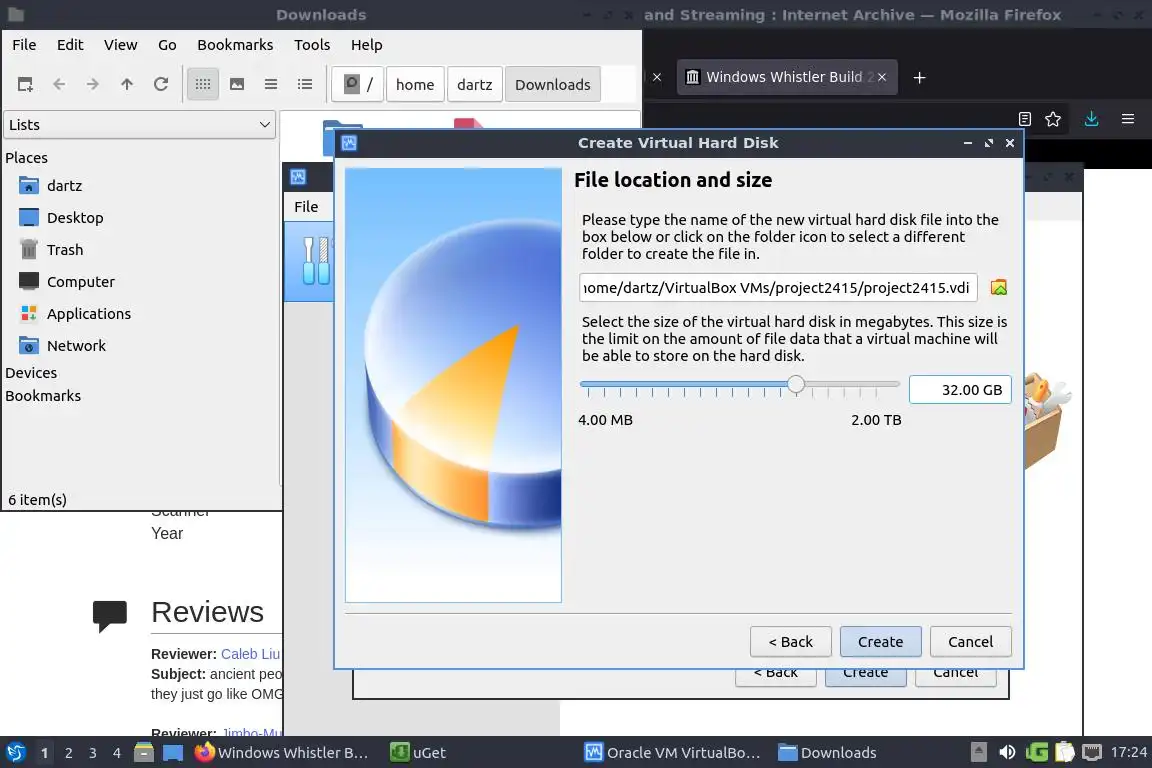The width and height of the screenshot is (1152, 768).
Task: Open the View menu in file manager
Action: point(120,45)
